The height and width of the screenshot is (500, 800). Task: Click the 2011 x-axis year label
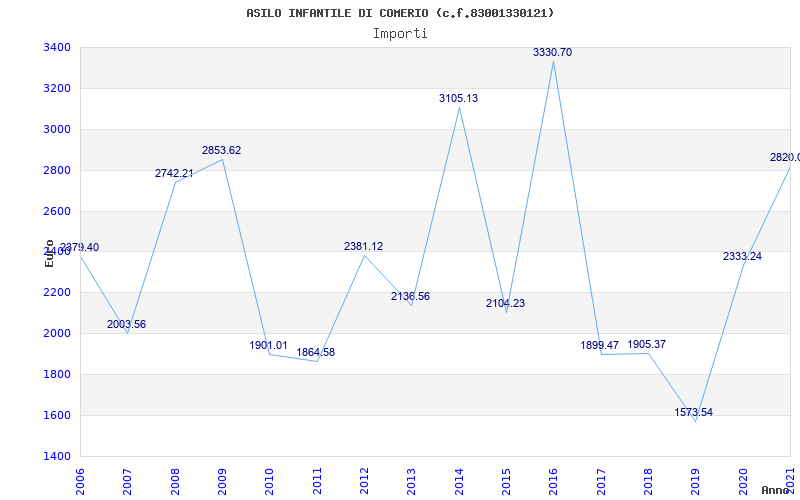click(x=317, y=481)
